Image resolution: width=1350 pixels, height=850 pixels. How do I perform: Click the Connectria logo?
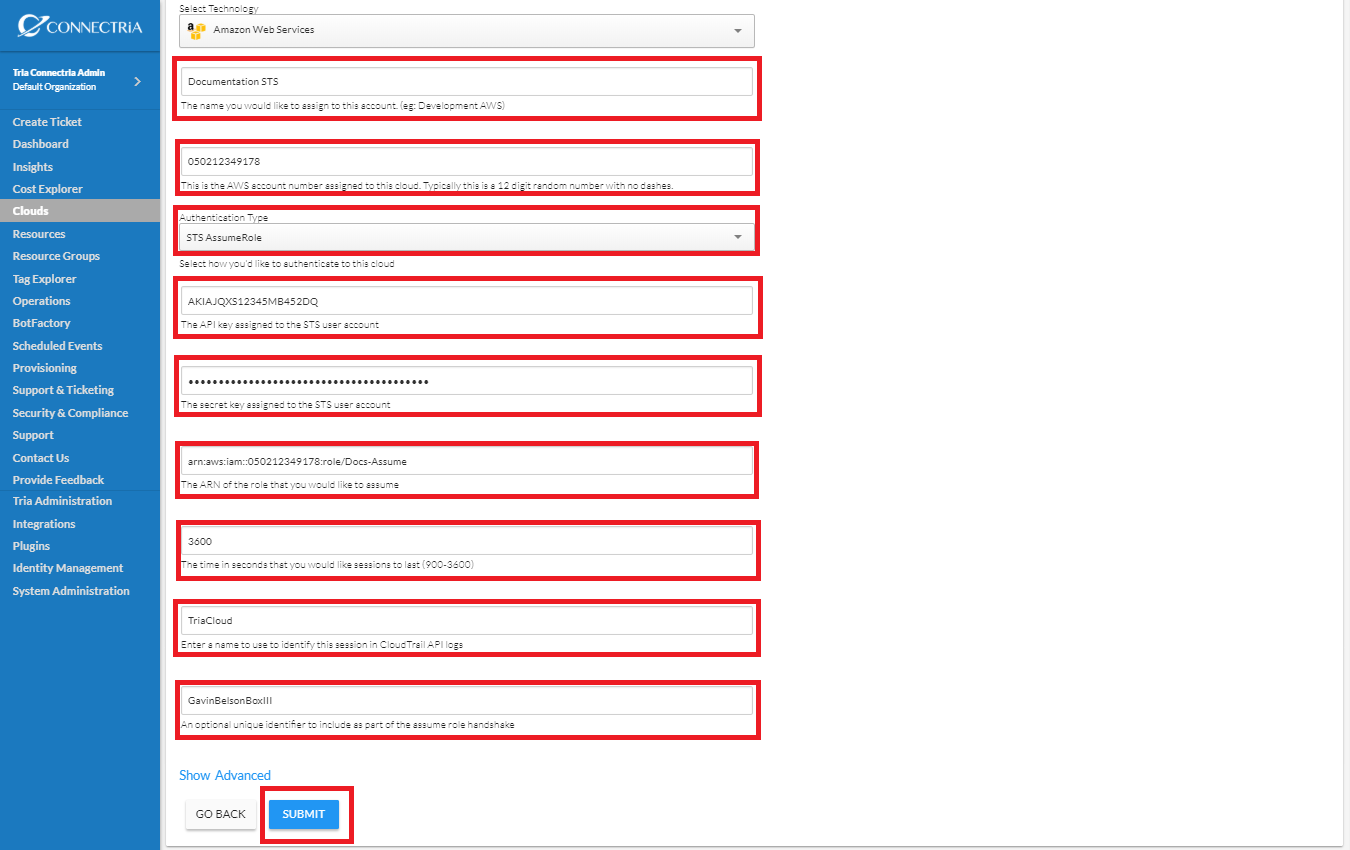[80, 26]
